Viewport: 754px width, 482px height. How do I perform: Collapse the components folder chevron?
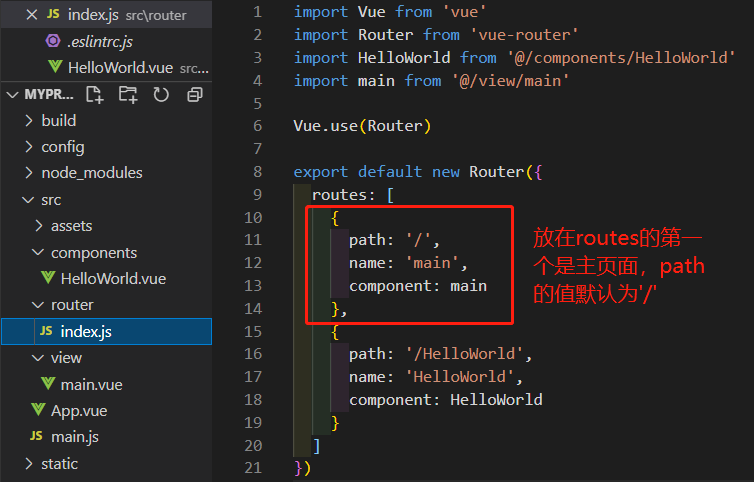coord(38,252)
